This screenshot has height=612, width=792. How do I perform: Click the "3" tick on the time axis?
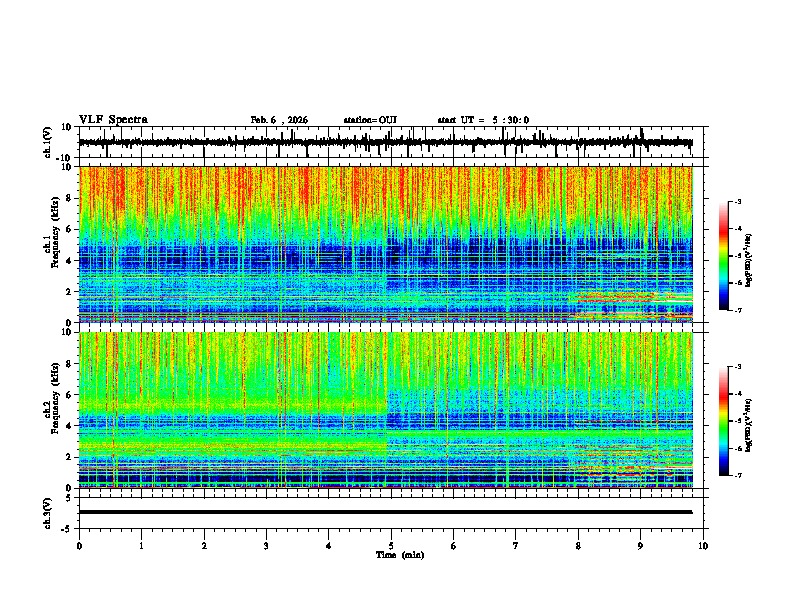click(266, 546)
